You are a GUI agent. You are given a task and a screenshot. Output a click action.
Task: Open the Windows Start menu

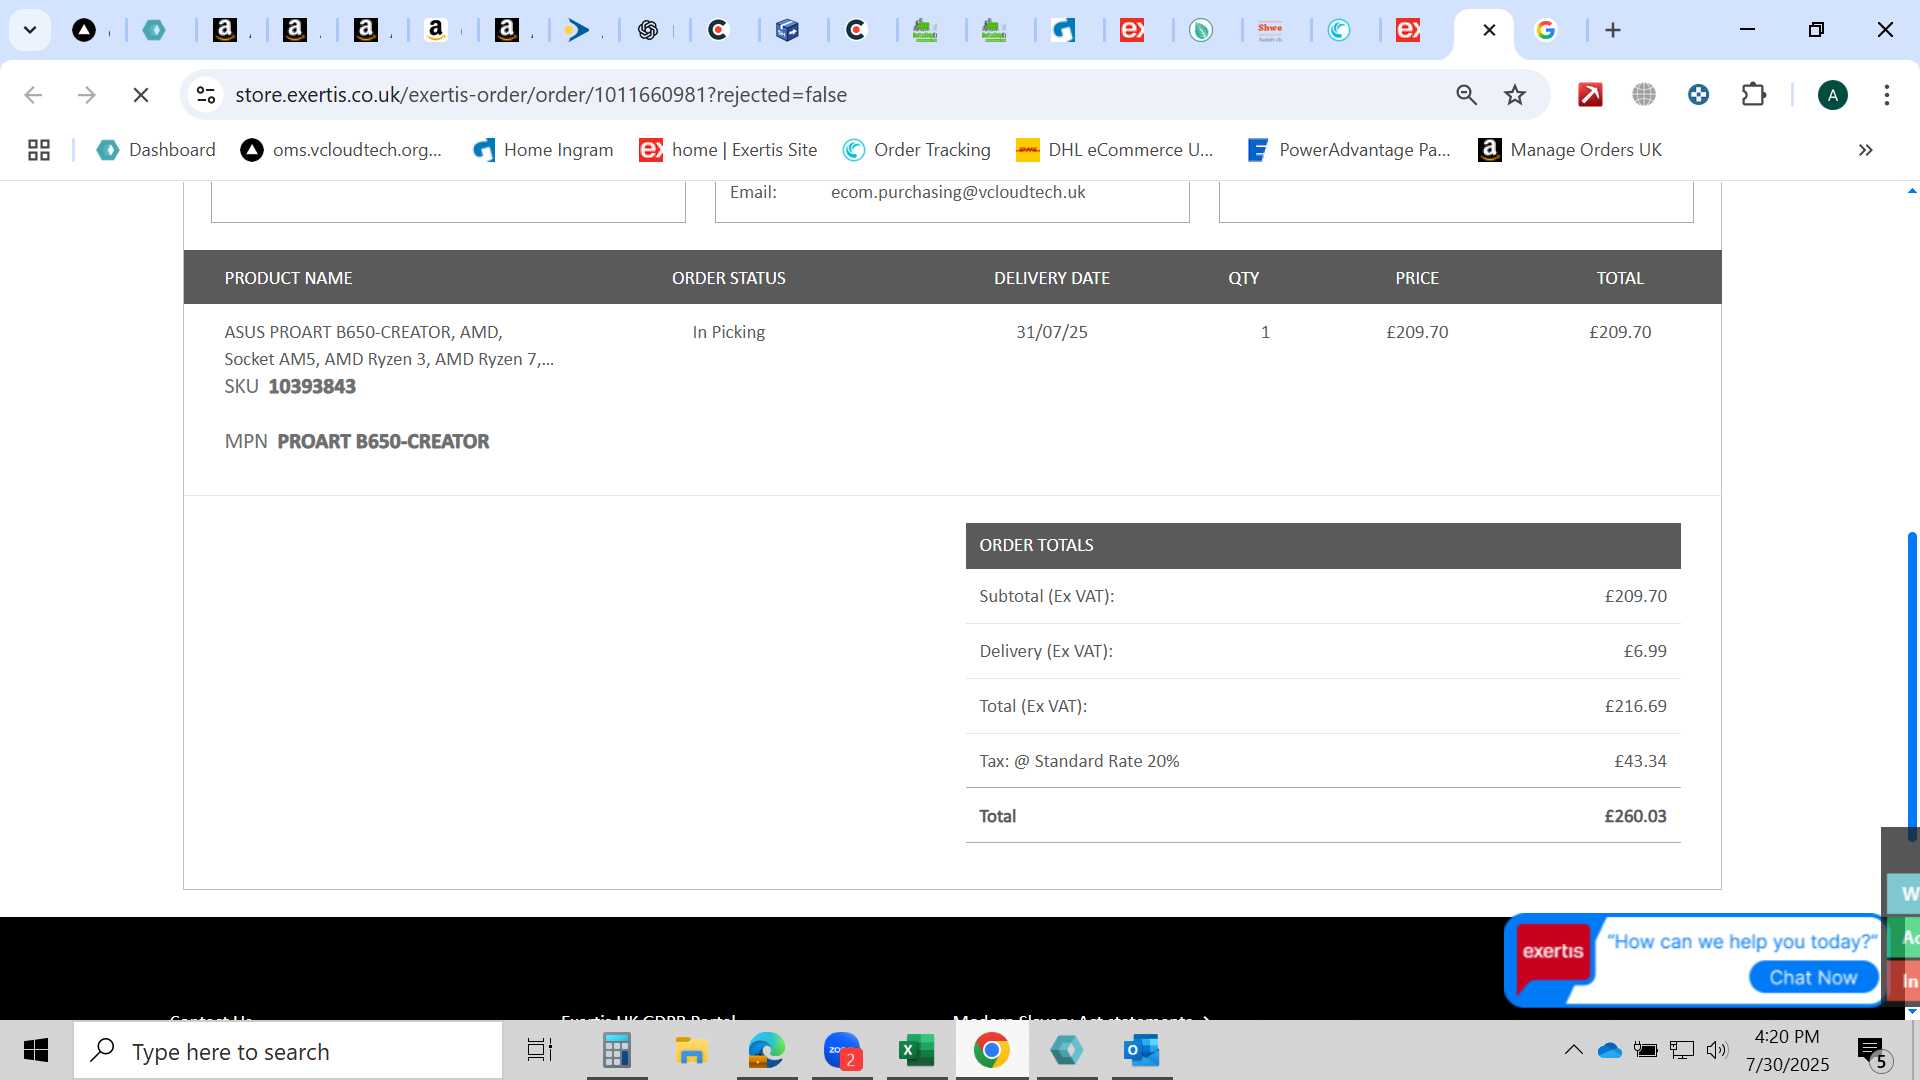36,1050
